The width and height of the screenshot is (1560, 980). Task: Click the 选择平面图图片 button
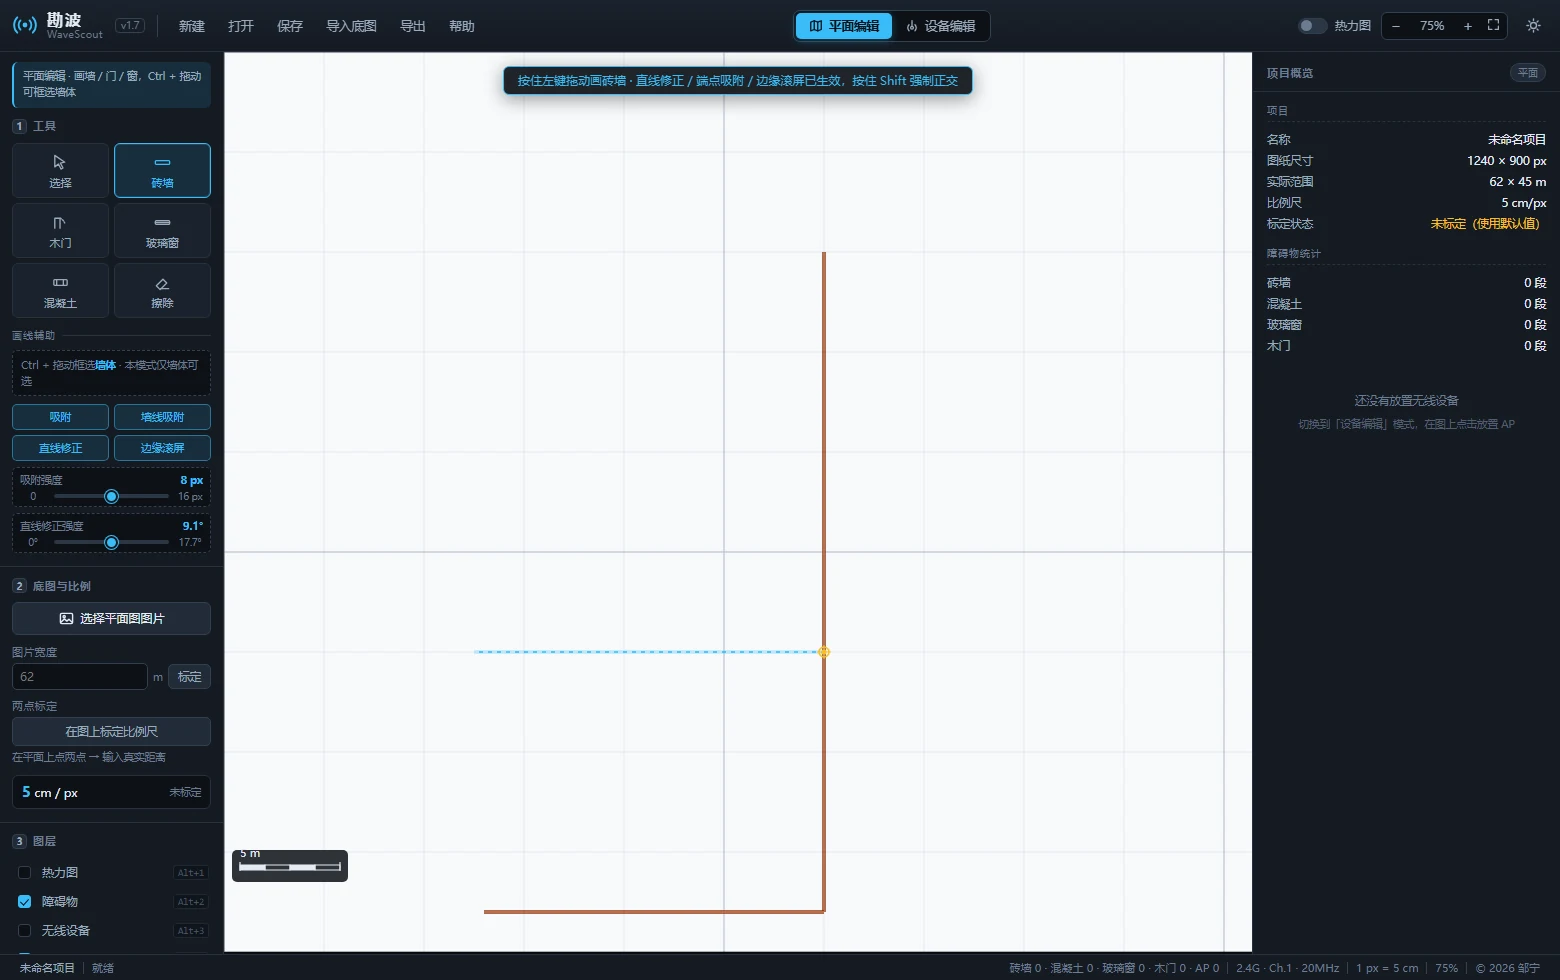coord(111,618)
